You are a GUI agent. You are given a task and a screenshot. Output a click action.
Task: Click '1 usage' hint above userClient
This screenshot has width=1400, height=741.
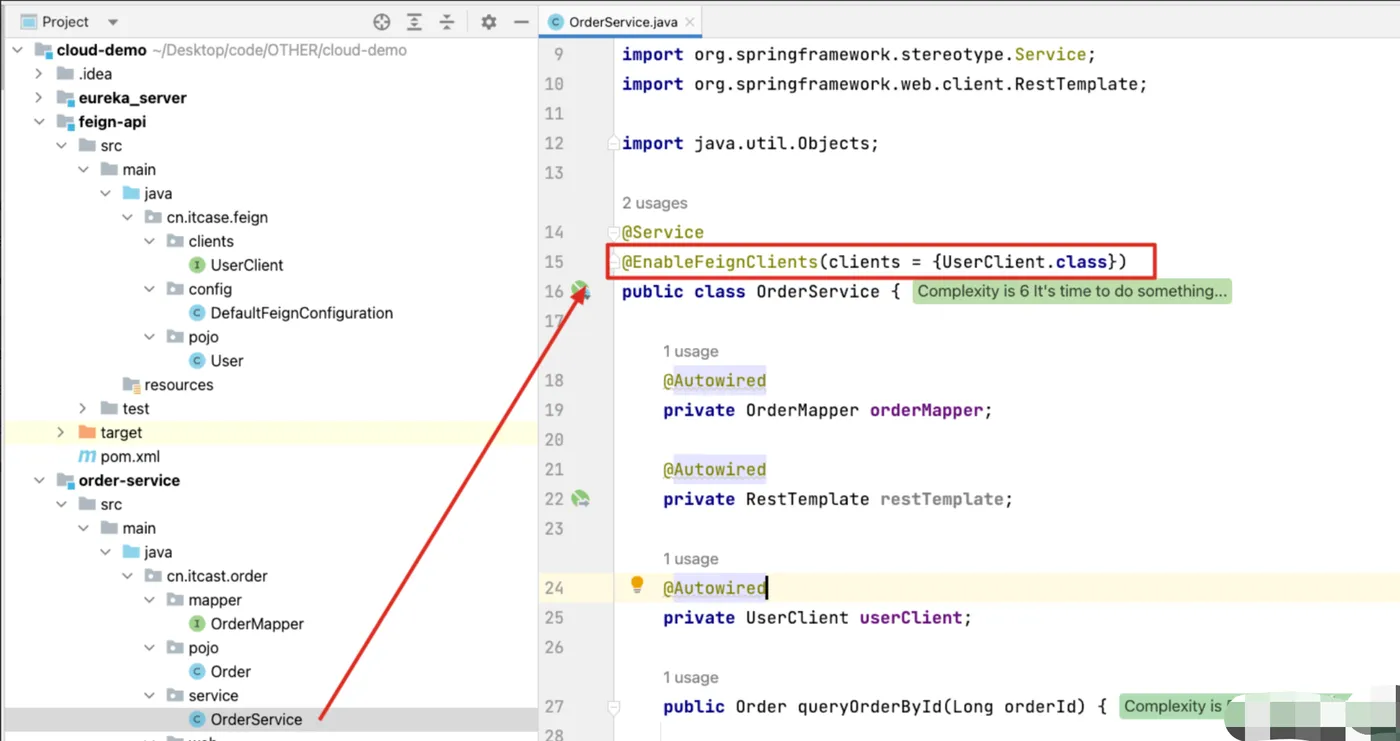[691, 559]
